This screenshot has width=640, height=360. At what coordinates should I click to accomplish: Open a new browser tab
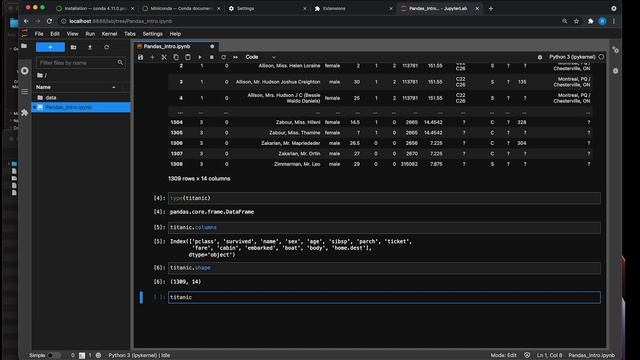point(491,9)
